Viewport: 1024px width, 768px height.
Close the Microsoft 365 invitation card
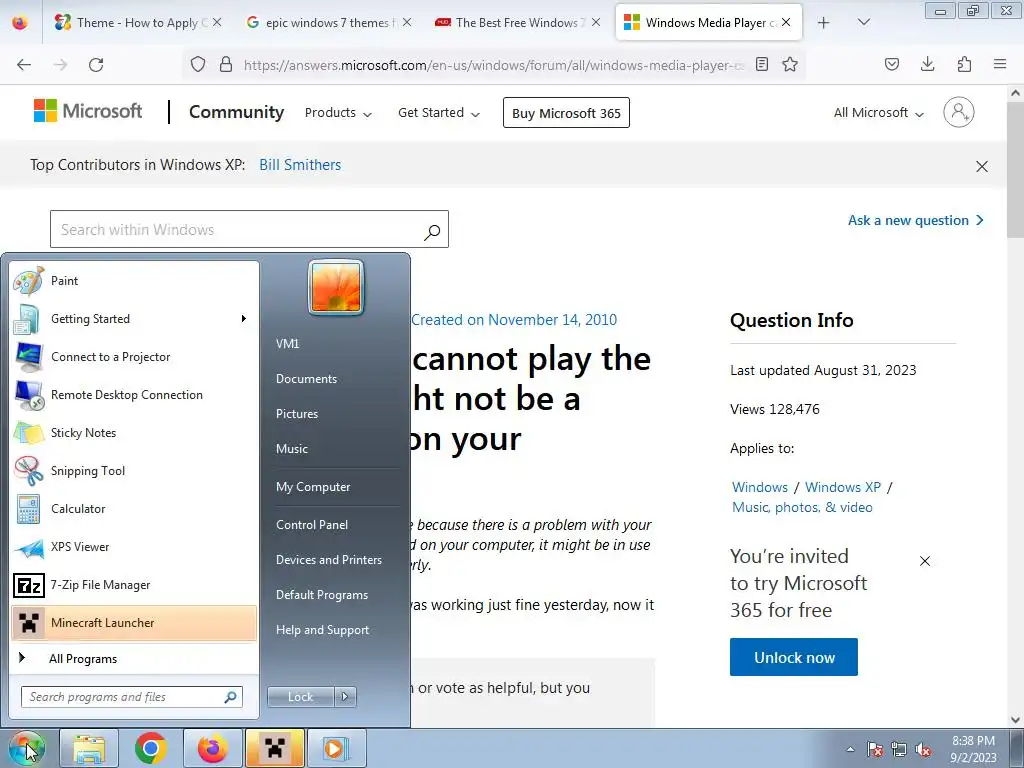coord(925,561)
